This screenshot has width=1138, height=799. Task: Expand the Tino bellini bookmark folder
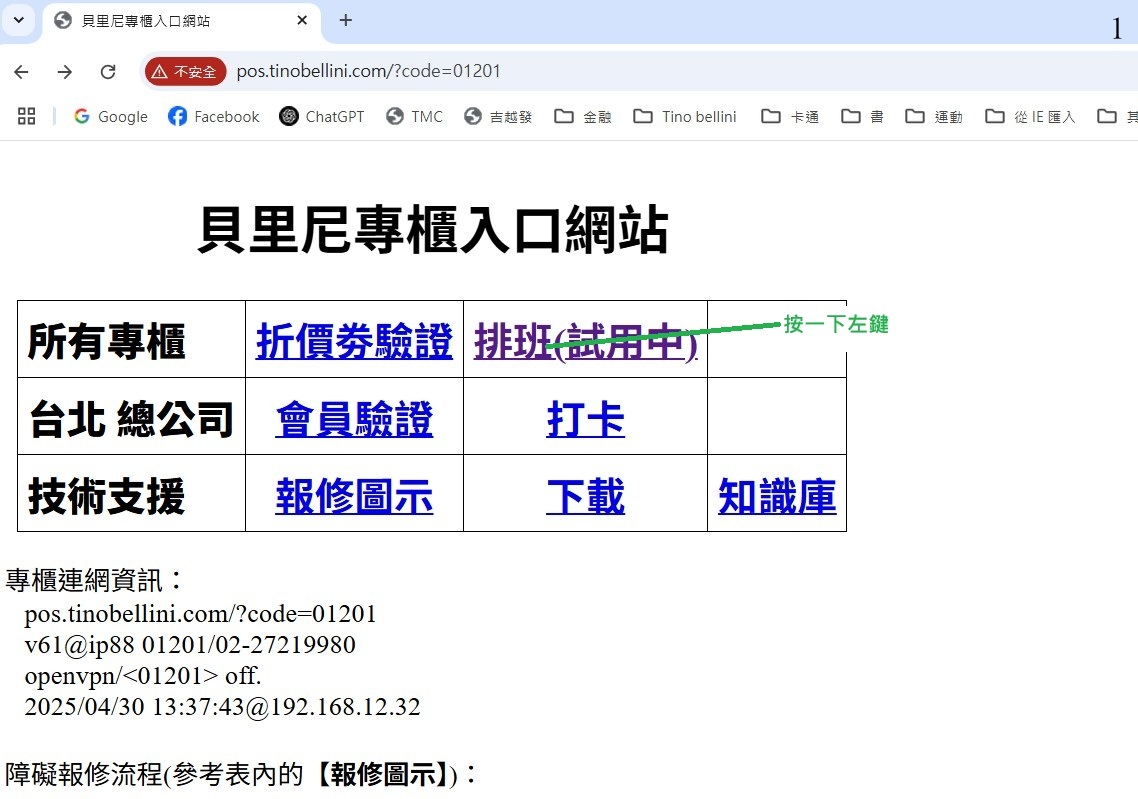(x=685, y=117)
